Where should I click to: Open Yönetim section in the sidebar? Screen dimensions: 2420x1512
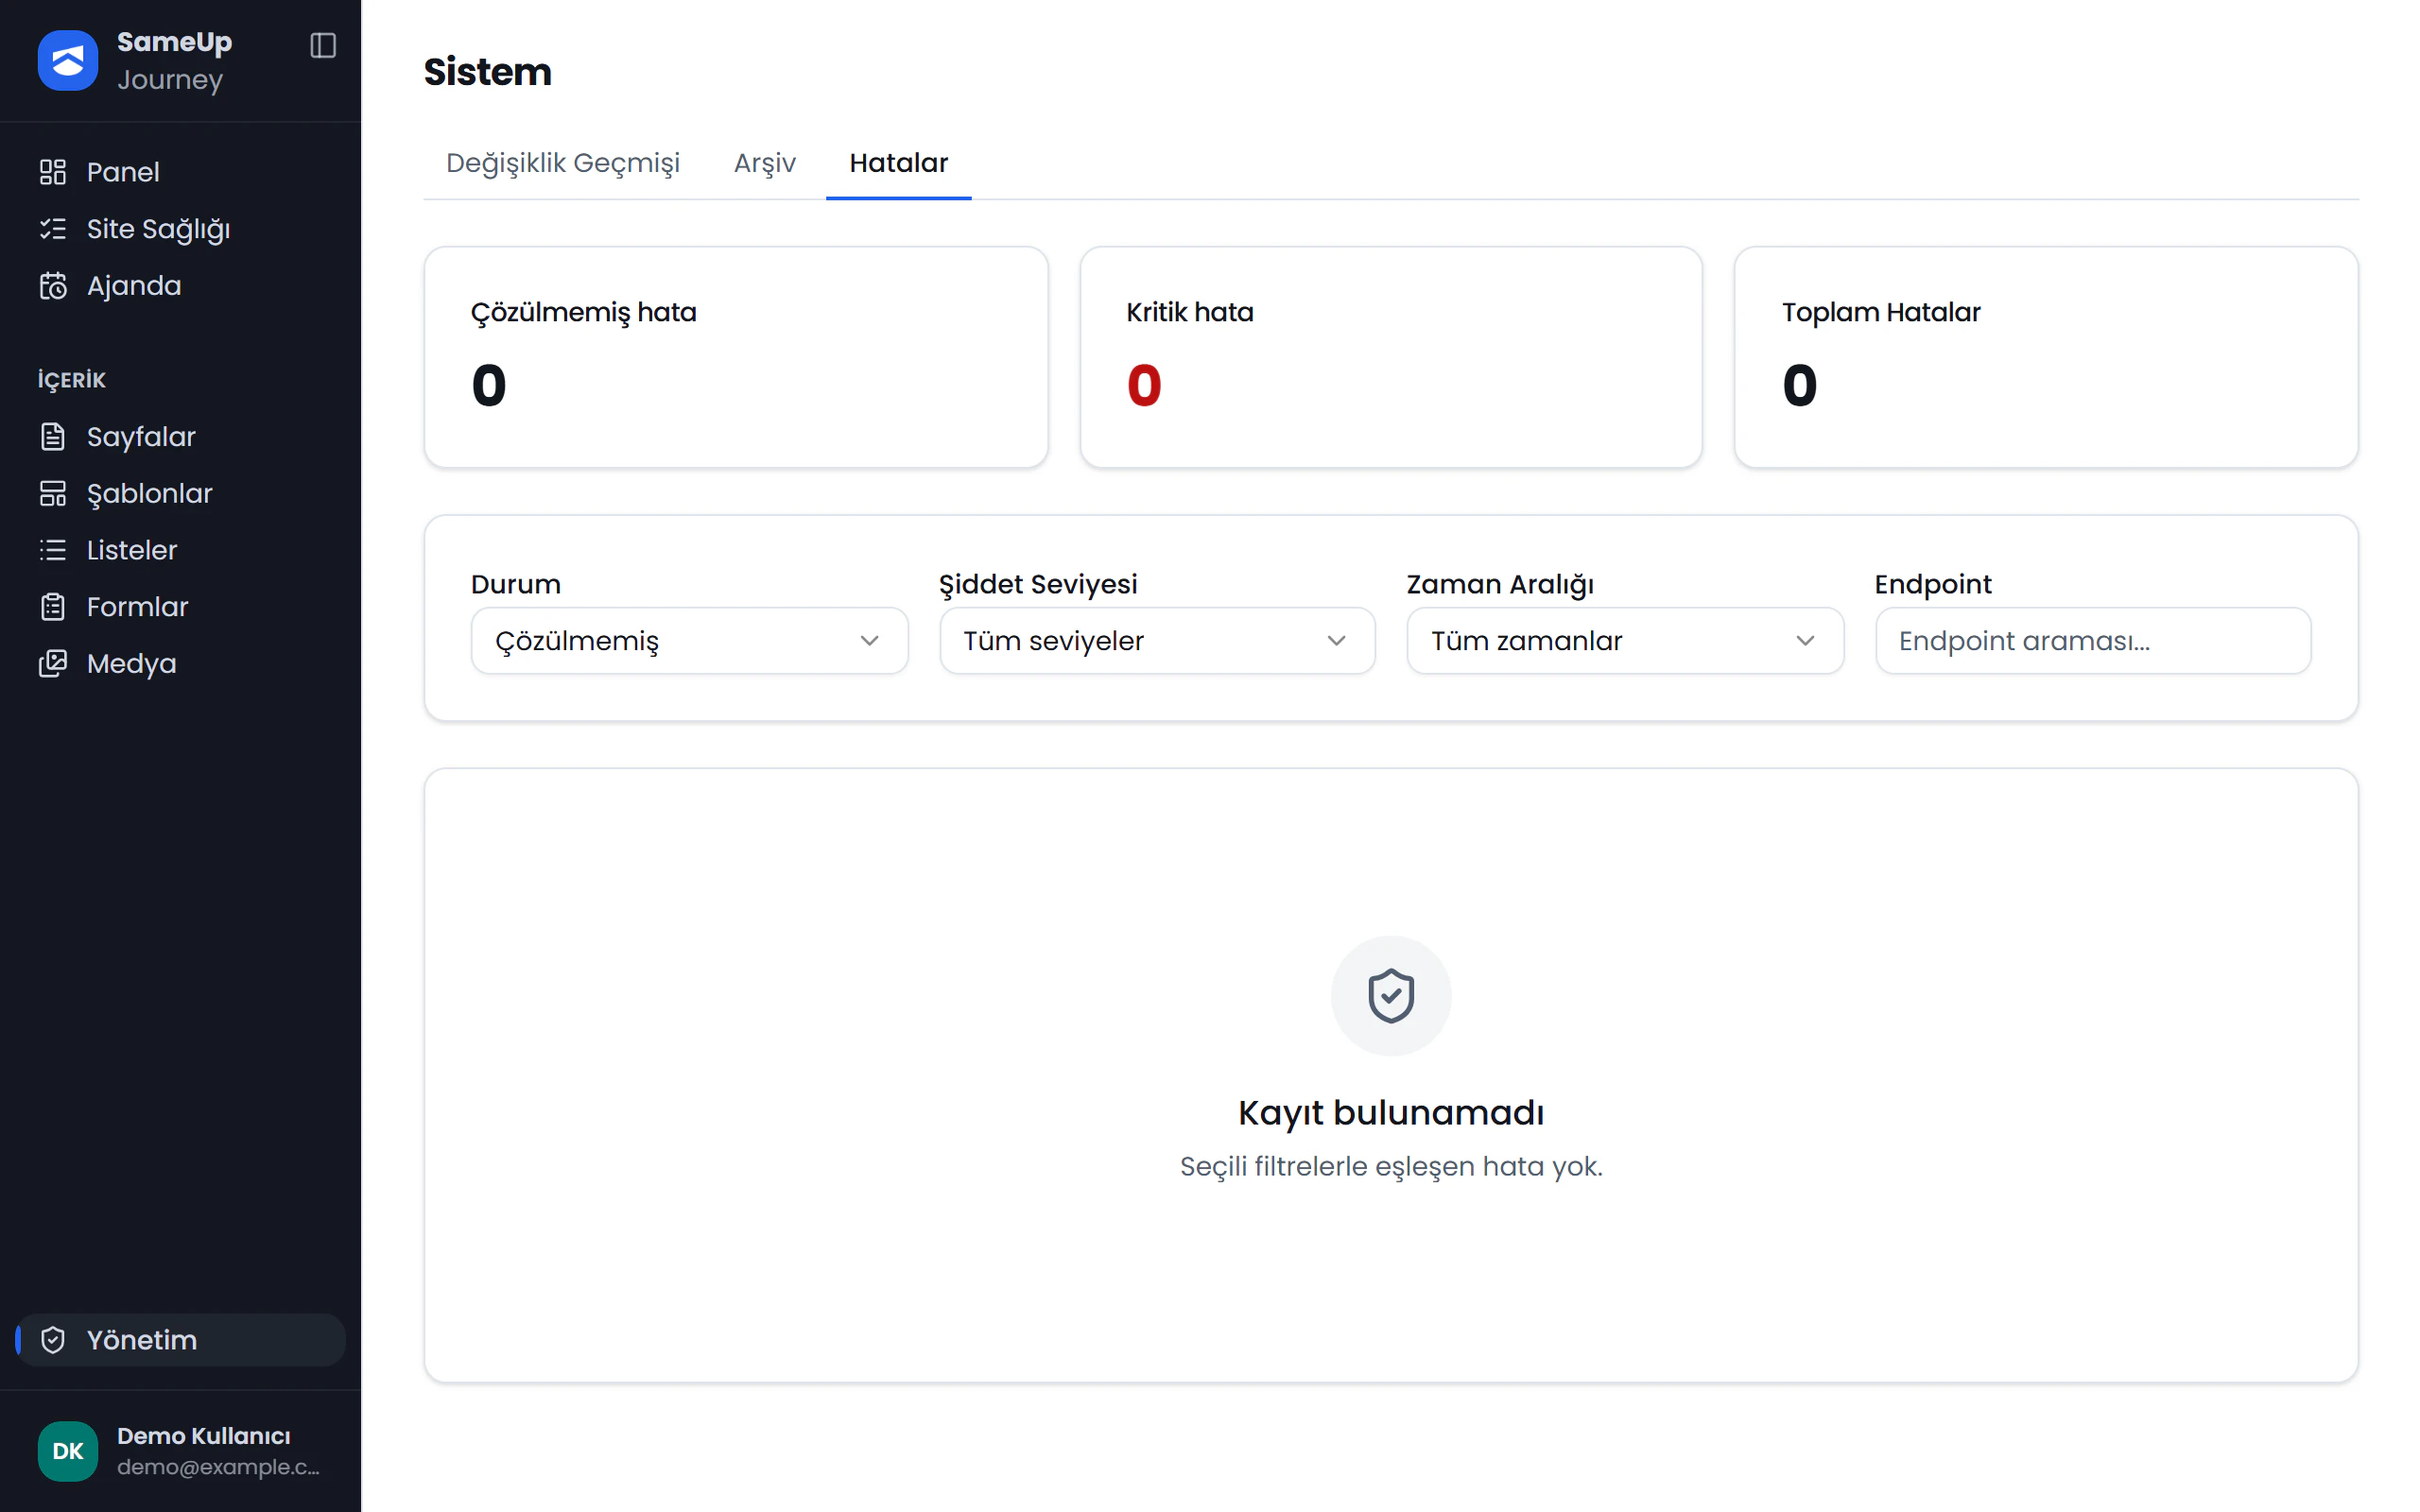pyautogui.click(x=180, y=1340)
